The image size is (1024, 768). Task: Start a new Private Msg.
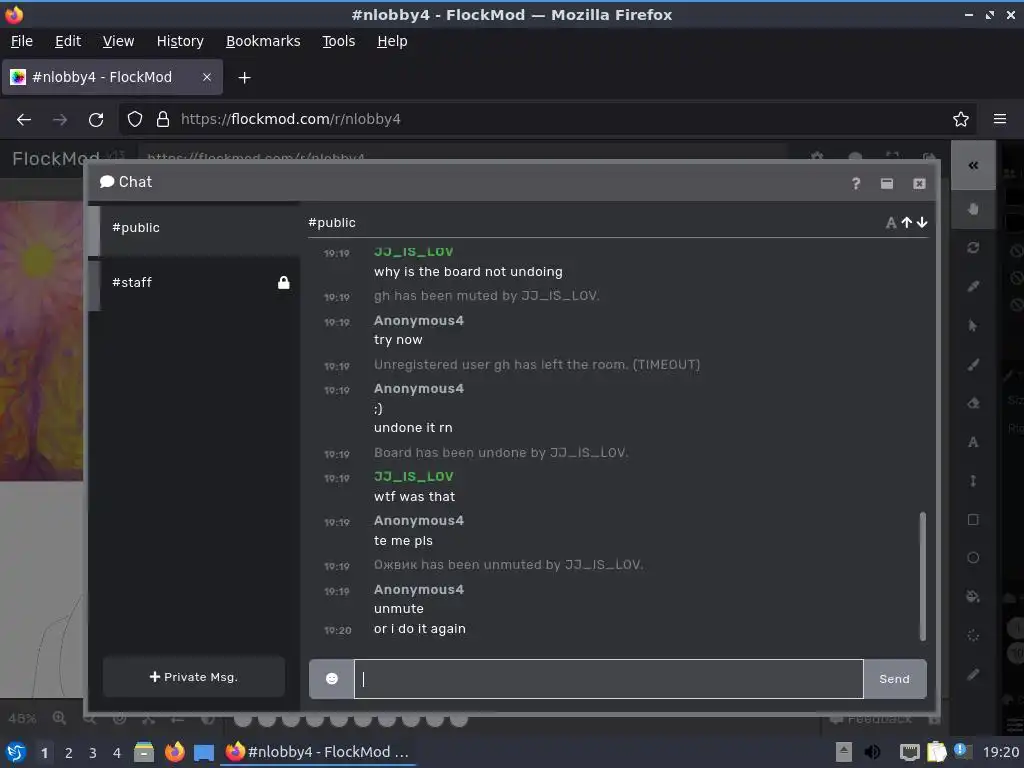[x=194, y=677]
